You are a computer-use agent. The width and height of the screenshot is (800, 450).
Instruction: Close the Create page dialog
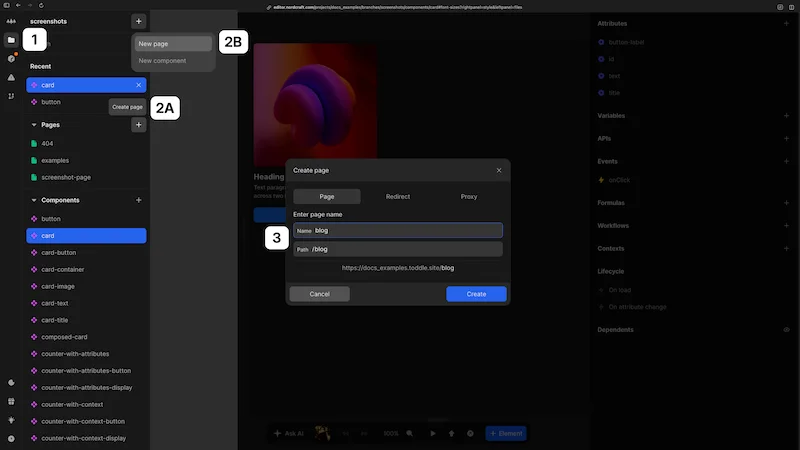tap(499, 170)
